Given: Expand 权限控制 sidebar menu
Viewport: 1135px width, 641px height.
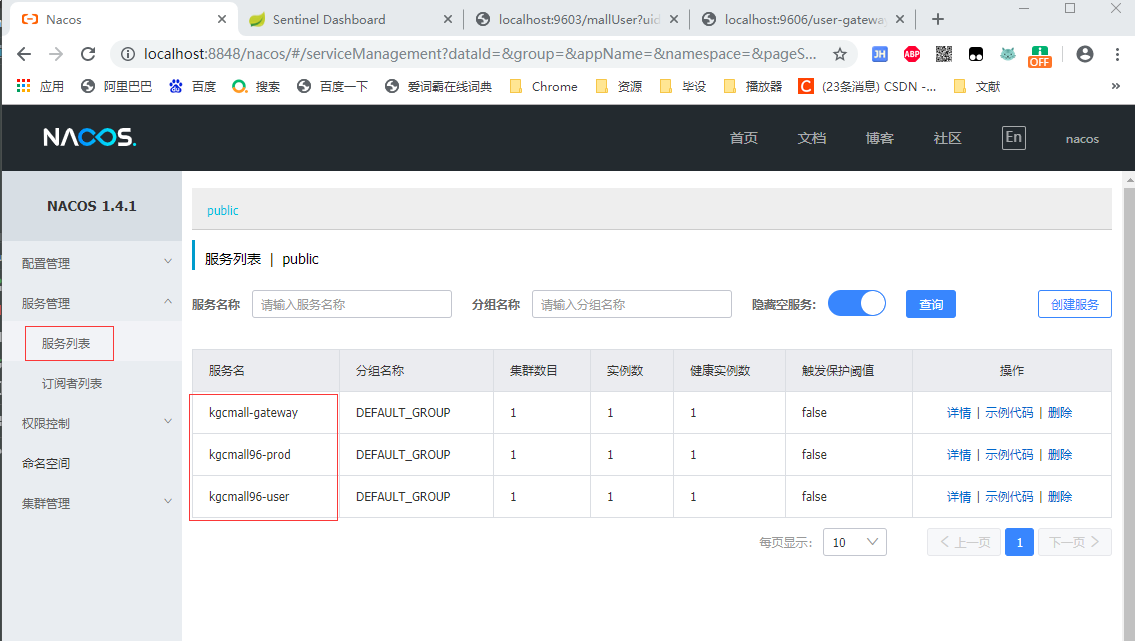Looking at the screenshot, I should coord(92,423).
